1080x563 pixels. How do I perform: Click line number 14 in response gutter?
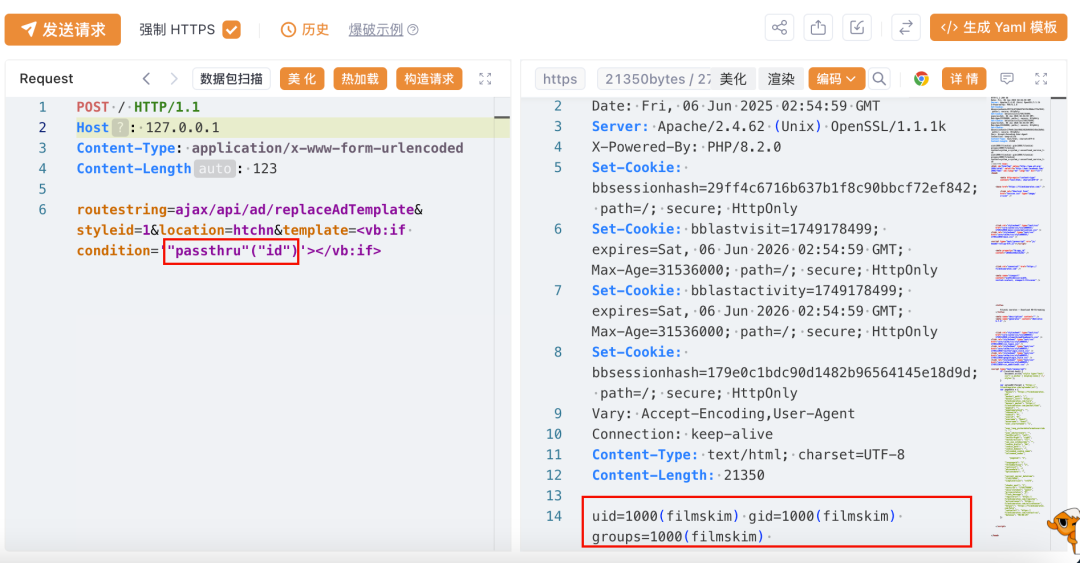pyautogui.click(x=554, y=516)
